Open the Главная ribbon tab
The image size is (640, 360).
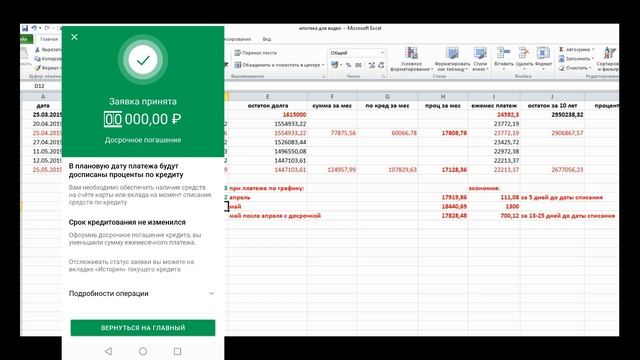point(49,39)
